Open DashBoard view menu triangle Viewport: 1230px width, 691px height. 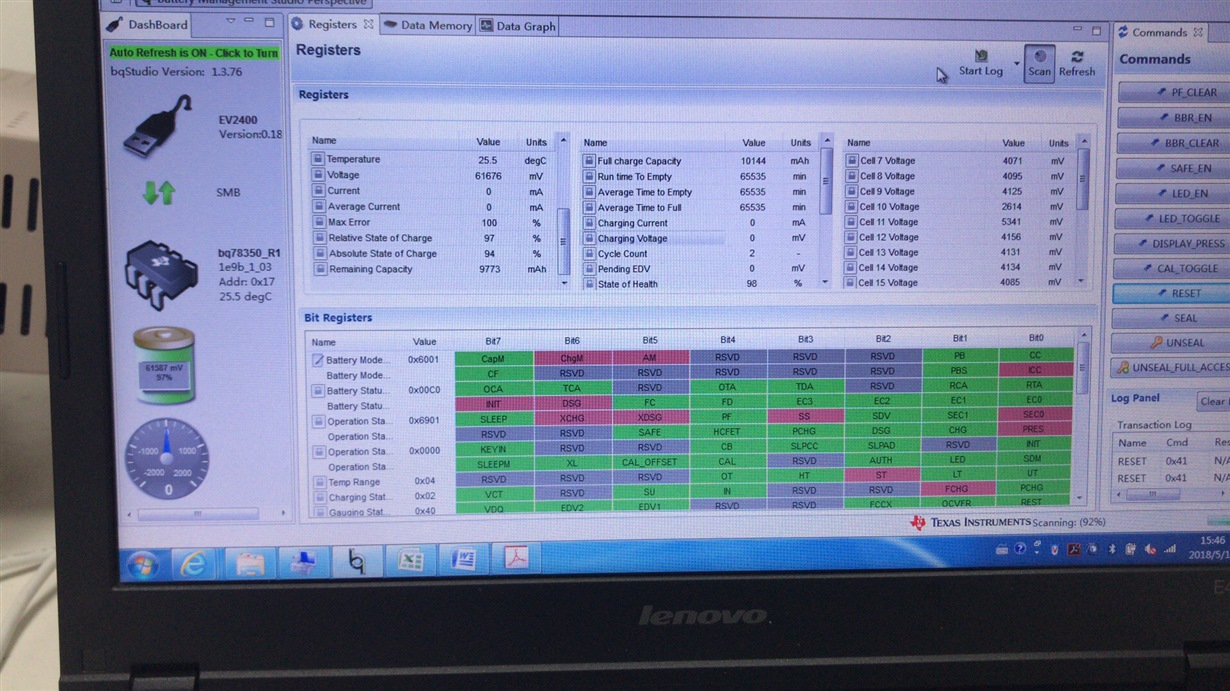(x=231, y=21)
